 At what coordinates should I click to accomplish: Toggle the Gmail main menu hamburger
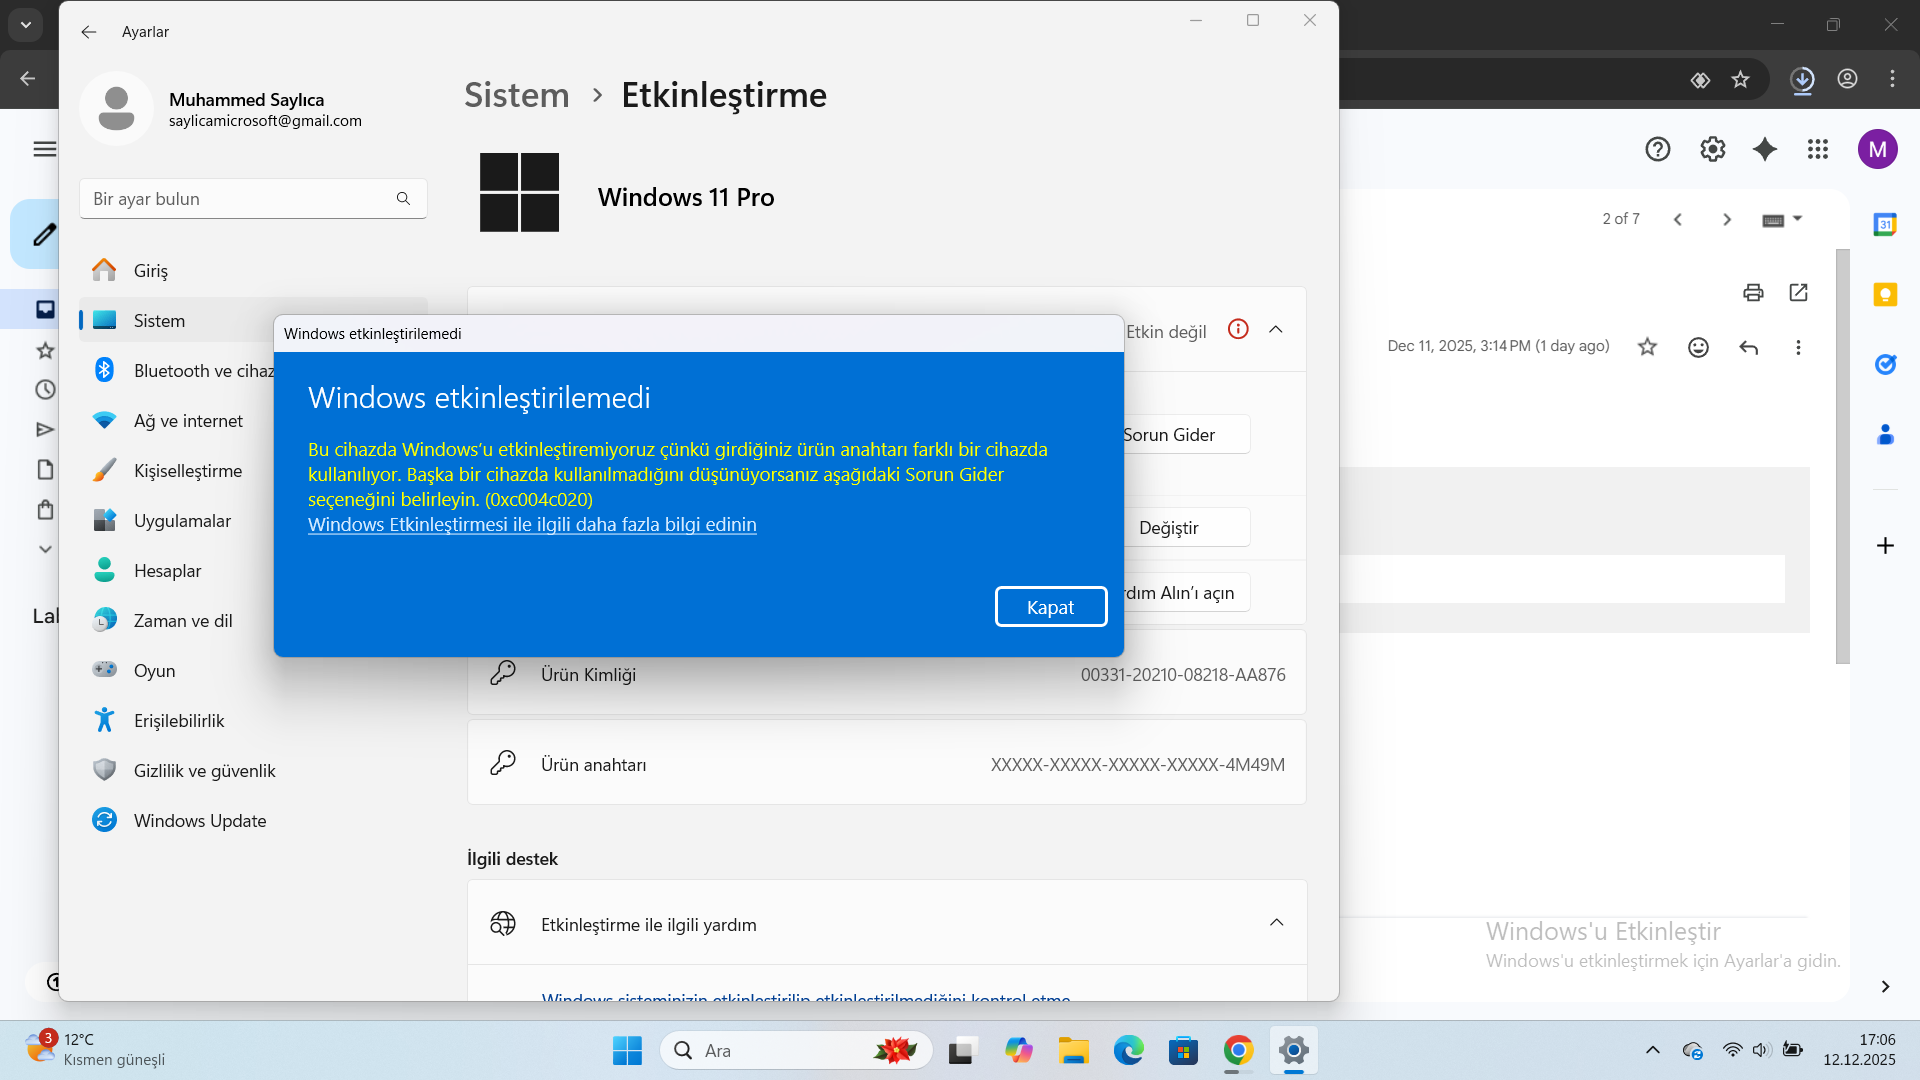pyautogui.click(x=45, y=149)
